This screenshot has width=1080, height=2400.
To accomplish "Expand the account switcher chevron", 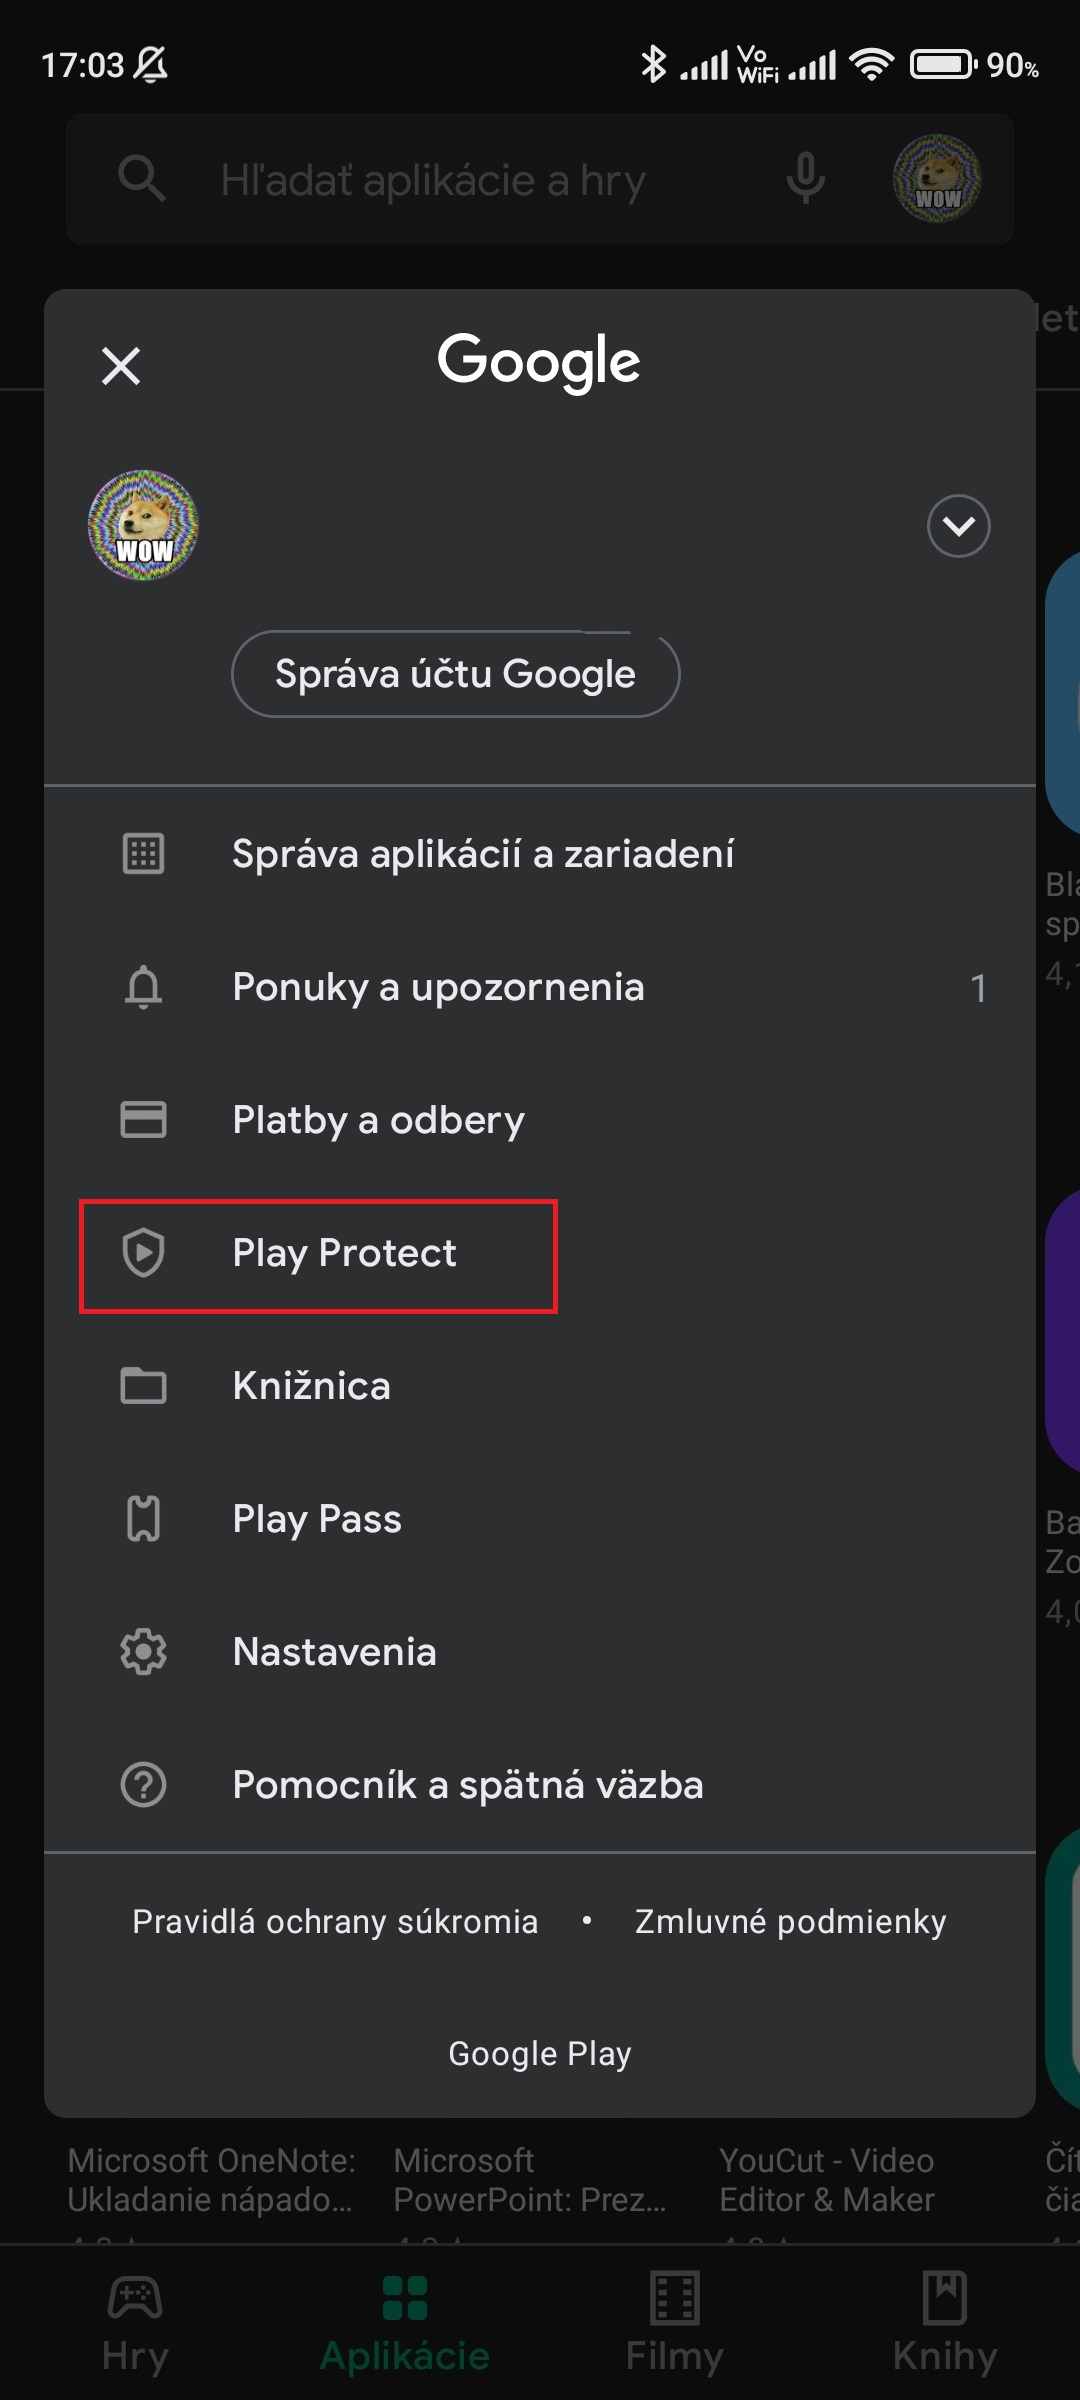I will click(958, 525).
